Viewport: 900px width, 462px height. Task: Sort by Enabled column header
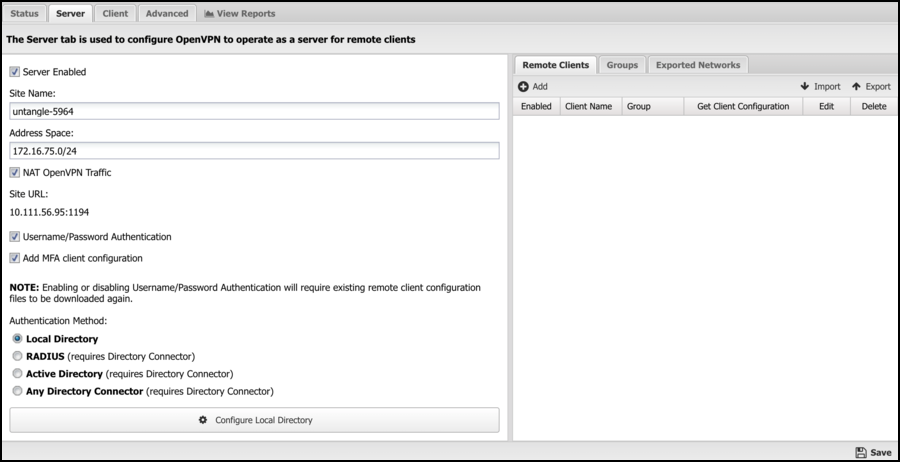click(x=536, y=106)
